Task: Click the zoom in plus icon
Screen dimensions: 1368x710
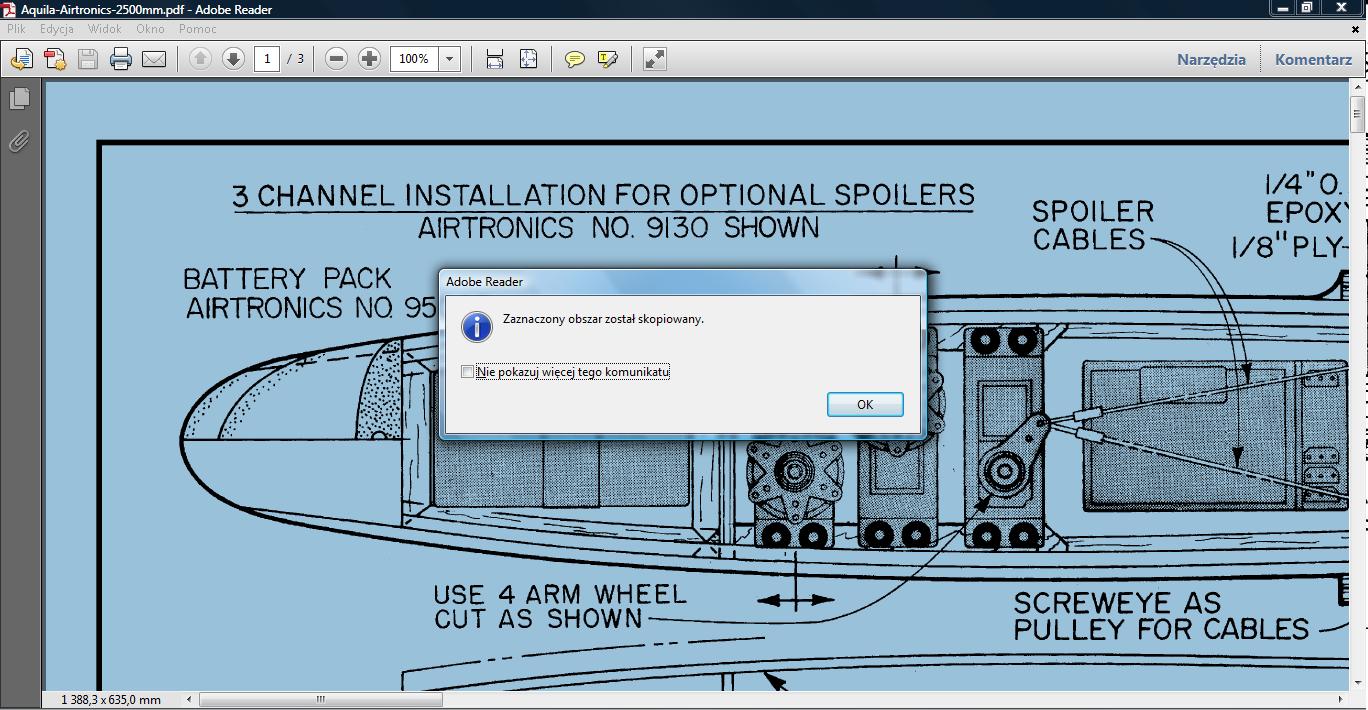Action: pyautogui.click(x=369, y=59)
